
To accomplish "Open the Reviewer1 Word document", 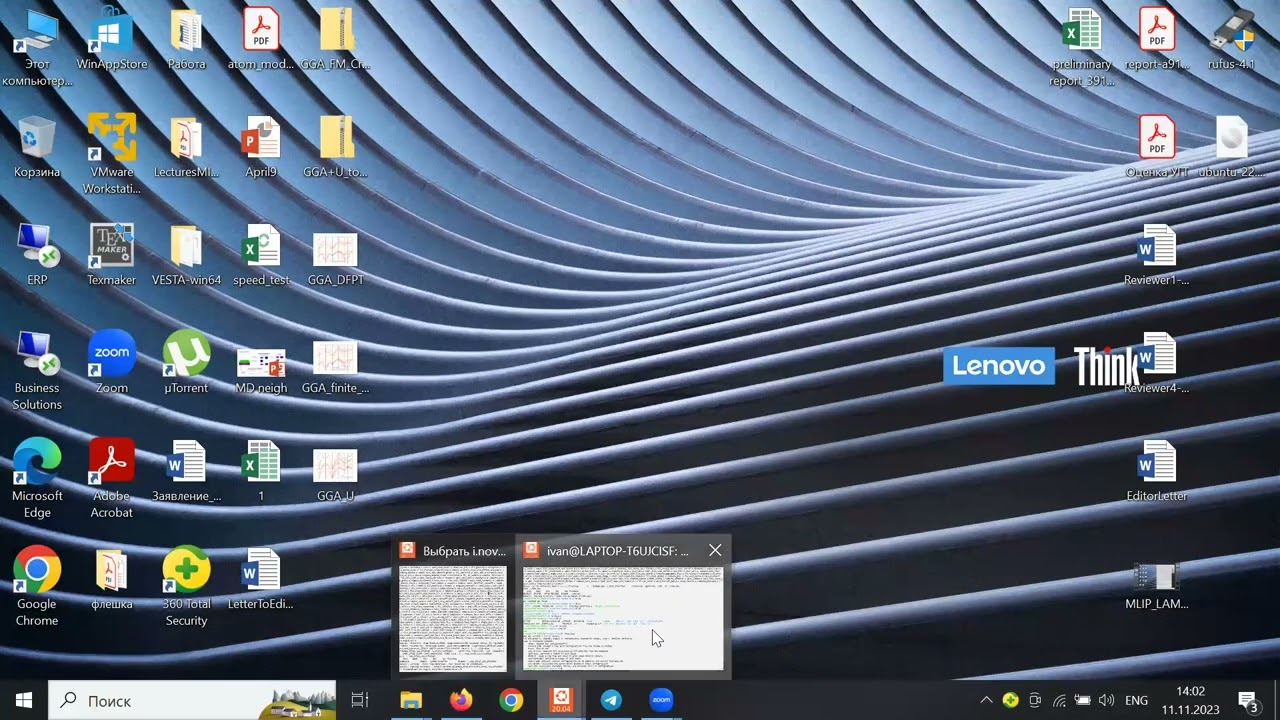I will [x=1157, y=256].
